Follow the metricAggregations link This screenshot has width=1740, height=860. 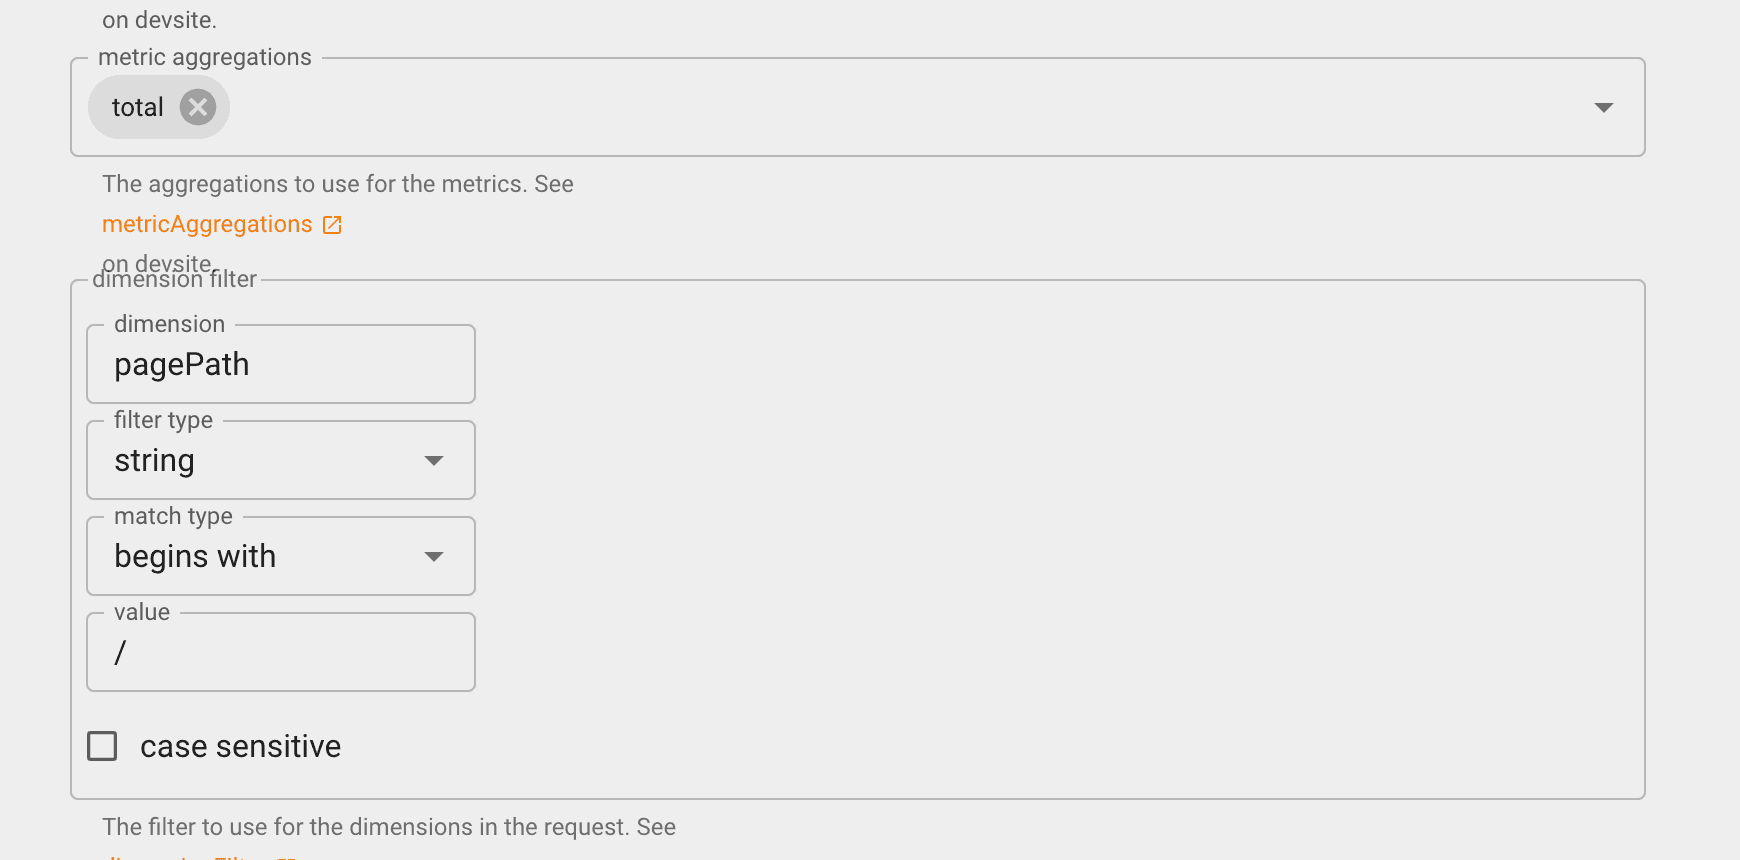[x=207, y=225]
